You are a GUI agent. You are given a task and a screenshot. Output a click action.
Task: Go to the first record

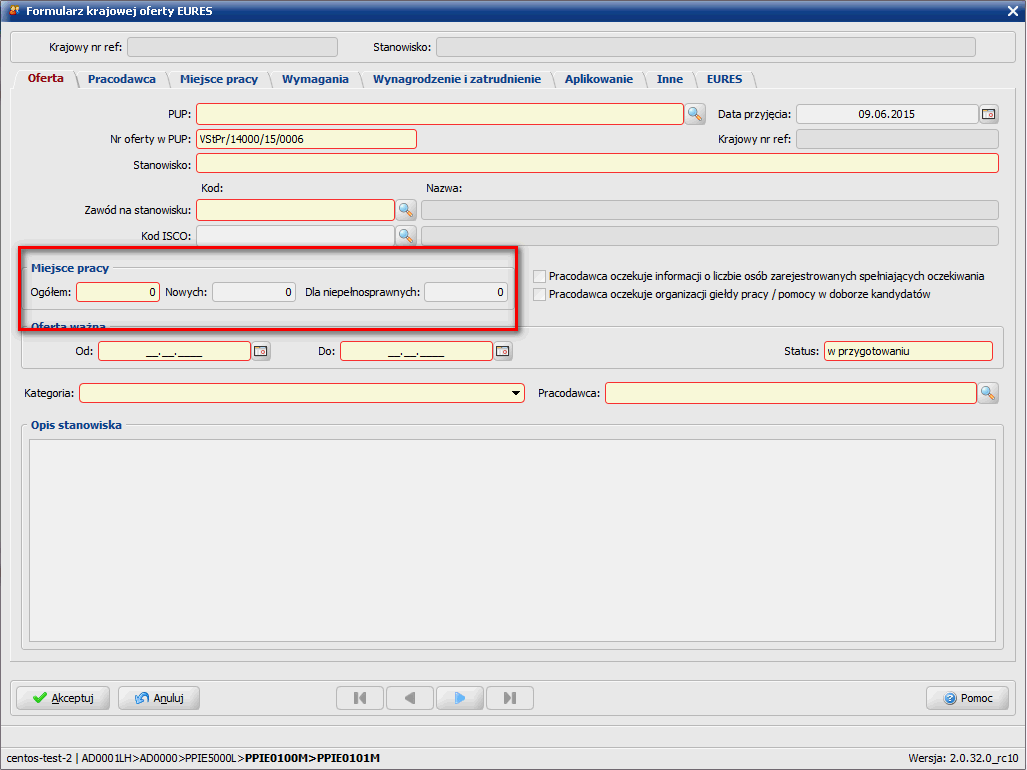[360, 698]
